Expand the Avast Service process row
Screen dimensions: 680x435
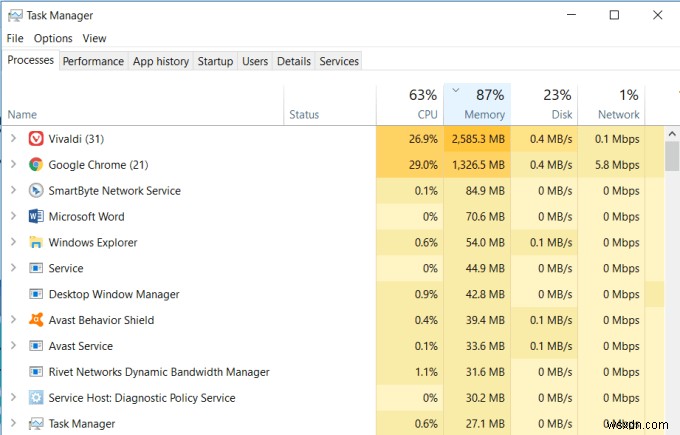click(x=13, y=346)
